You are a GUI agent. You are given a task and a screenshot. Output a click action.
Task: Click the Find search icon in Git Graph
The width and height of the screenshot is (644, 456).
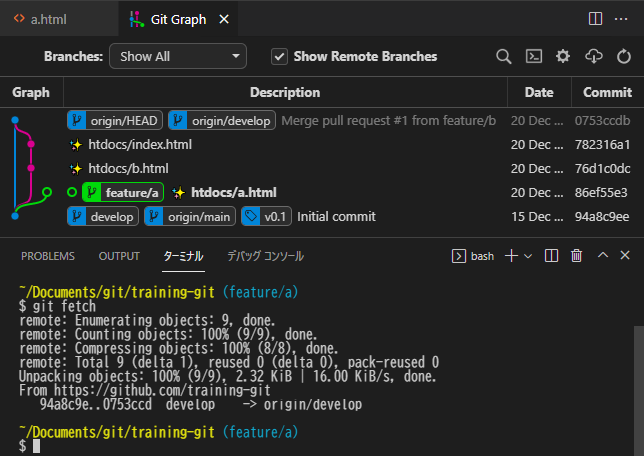[504, 56]
